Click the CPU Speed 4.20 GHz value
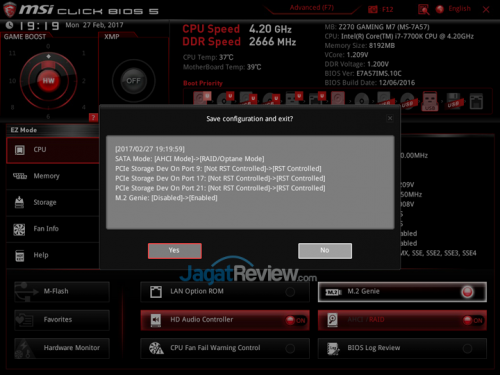 (270, 29)
